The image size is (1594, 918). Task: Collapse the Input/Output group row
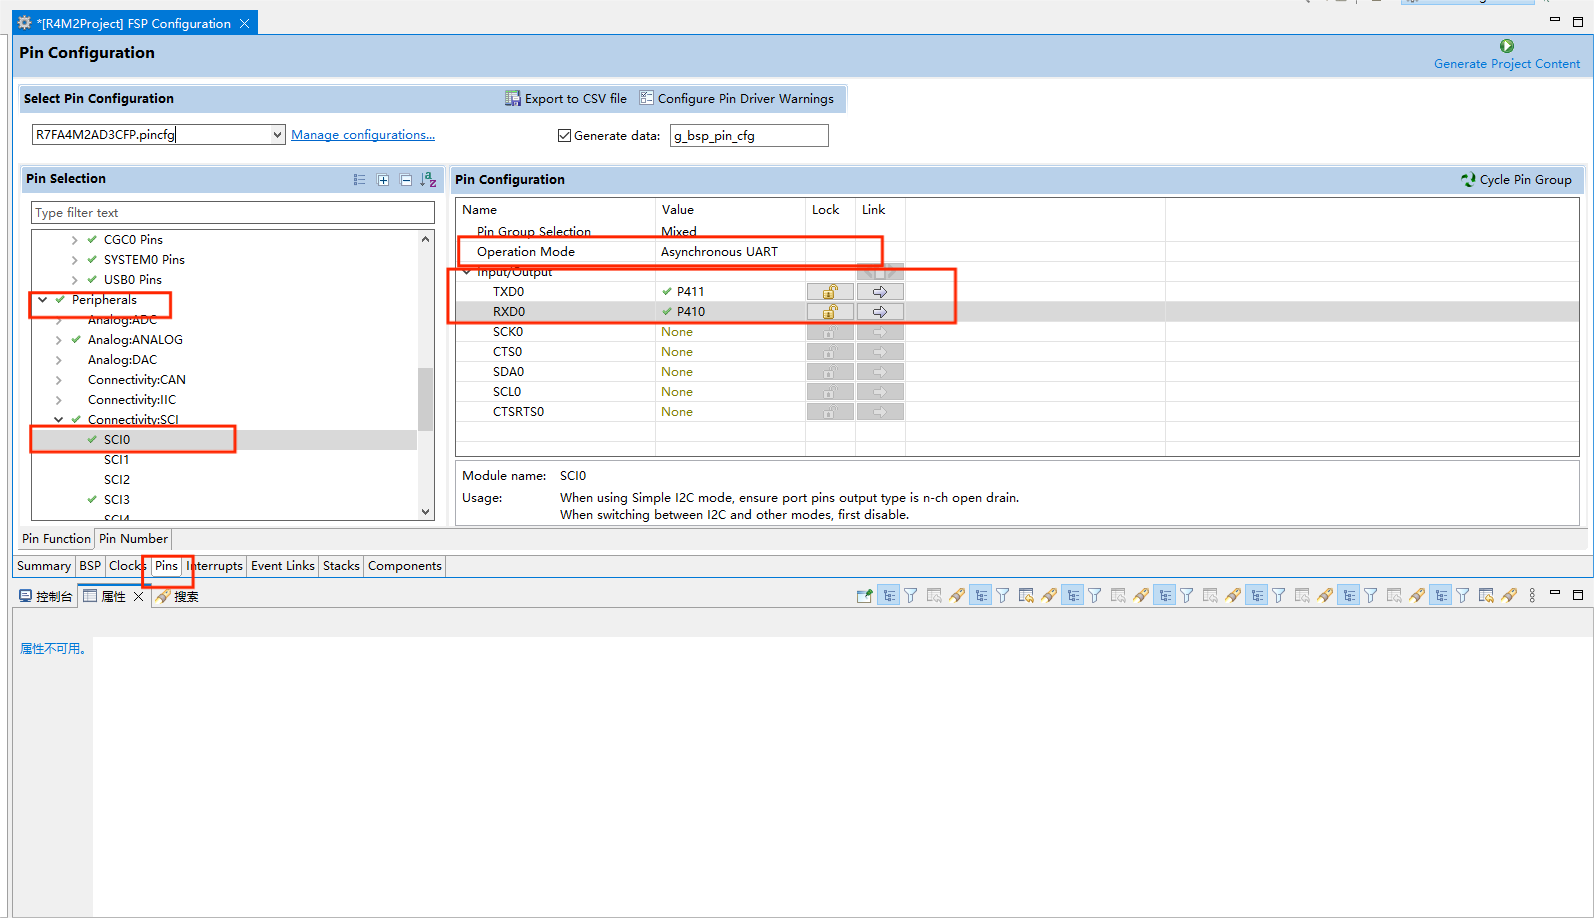coord(467,272)
